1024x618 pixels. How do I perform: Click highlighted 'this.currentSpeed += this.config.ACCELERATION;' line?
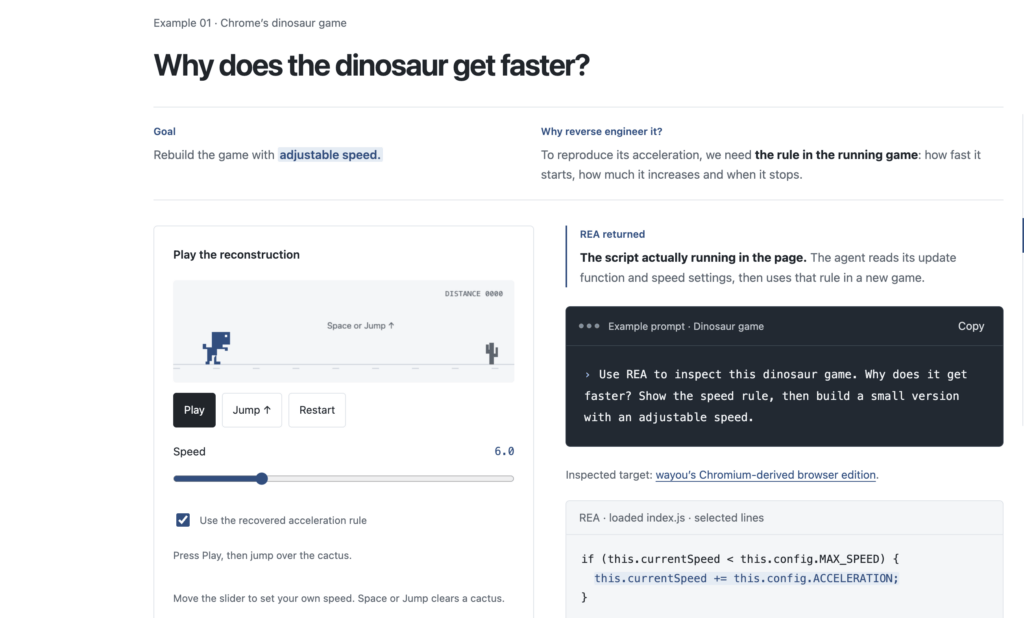click(x=746, y=578)
